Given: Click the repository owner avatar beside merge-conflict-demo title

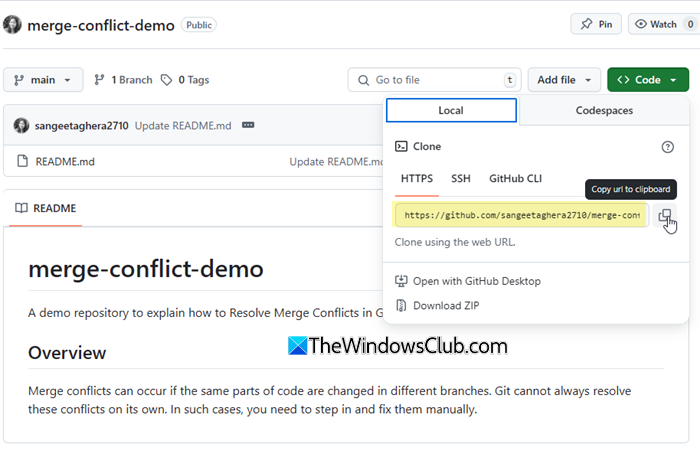Looking at the screenshot, I should point(12,25).
